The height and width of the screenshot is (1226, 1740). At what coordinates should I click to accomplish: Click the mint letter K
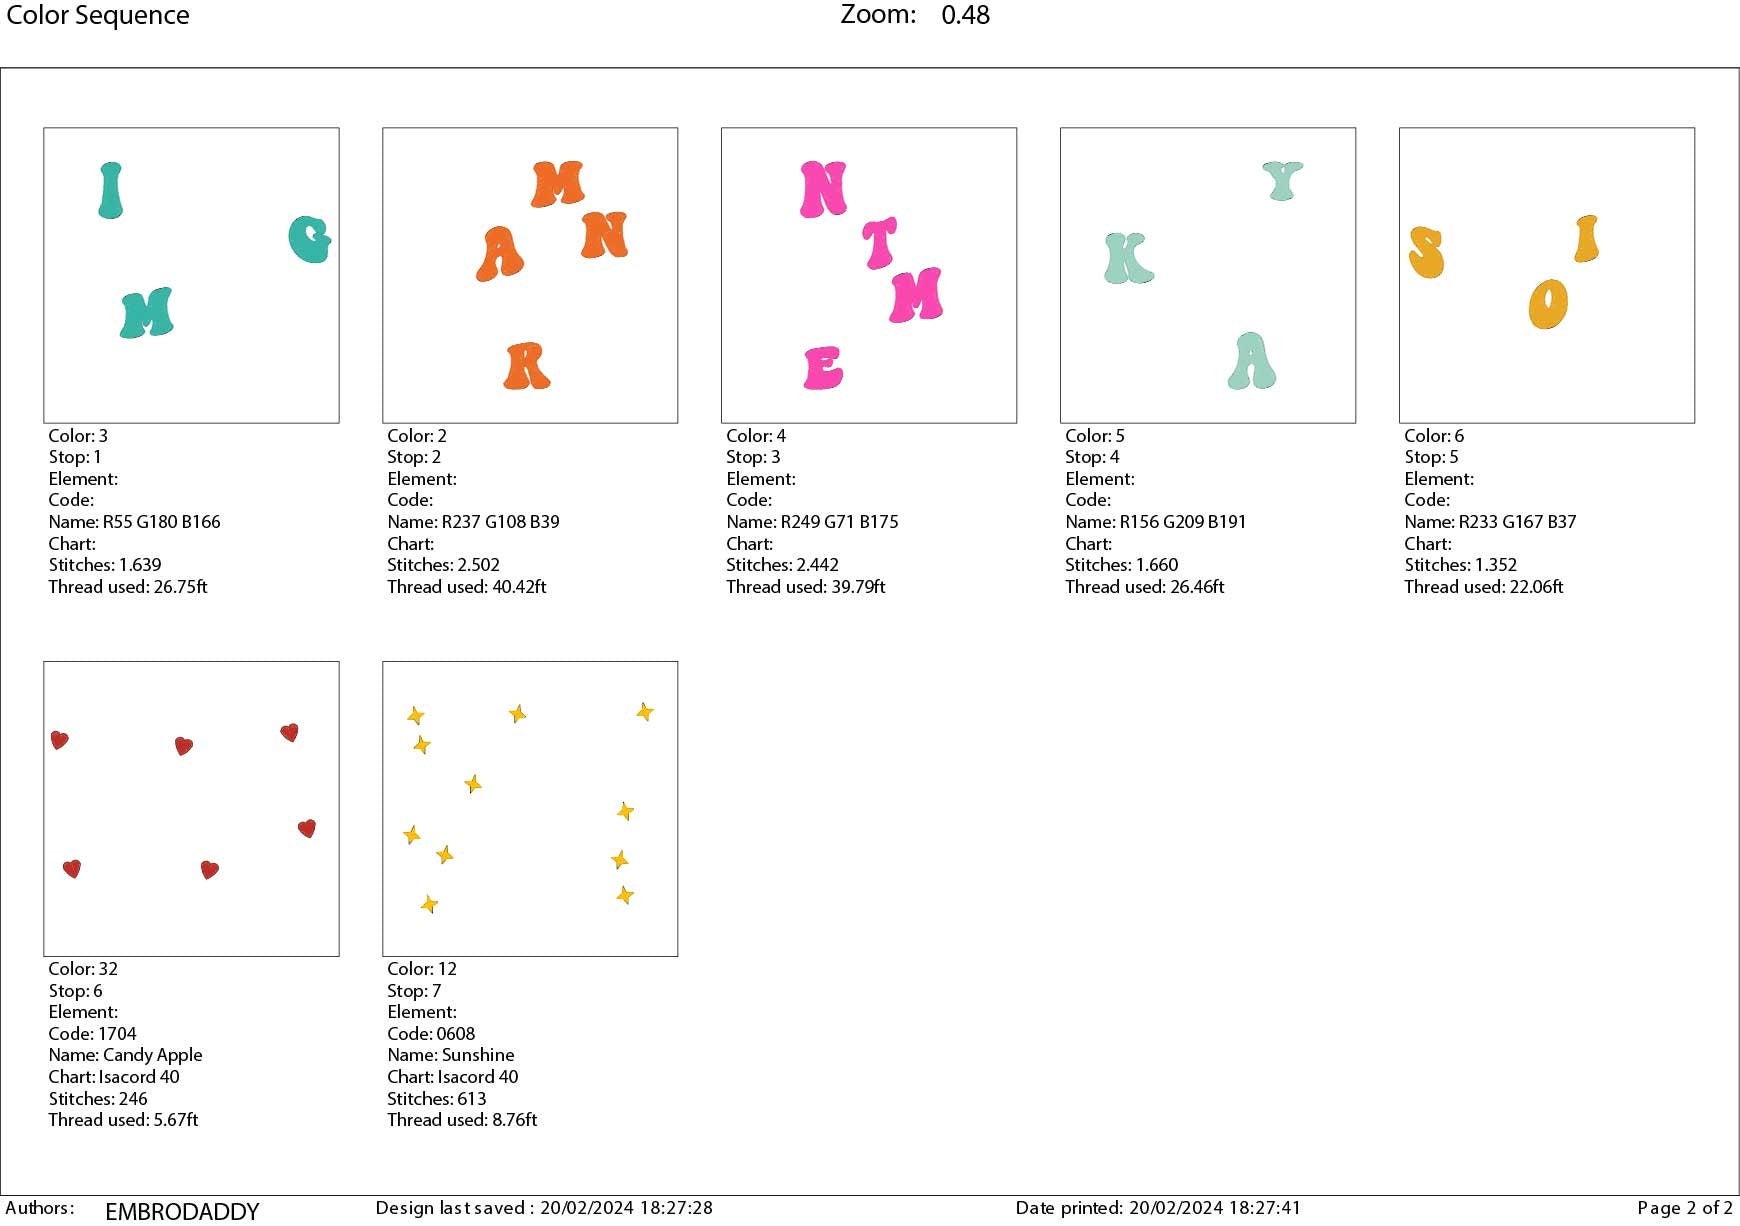(1128, 258)
